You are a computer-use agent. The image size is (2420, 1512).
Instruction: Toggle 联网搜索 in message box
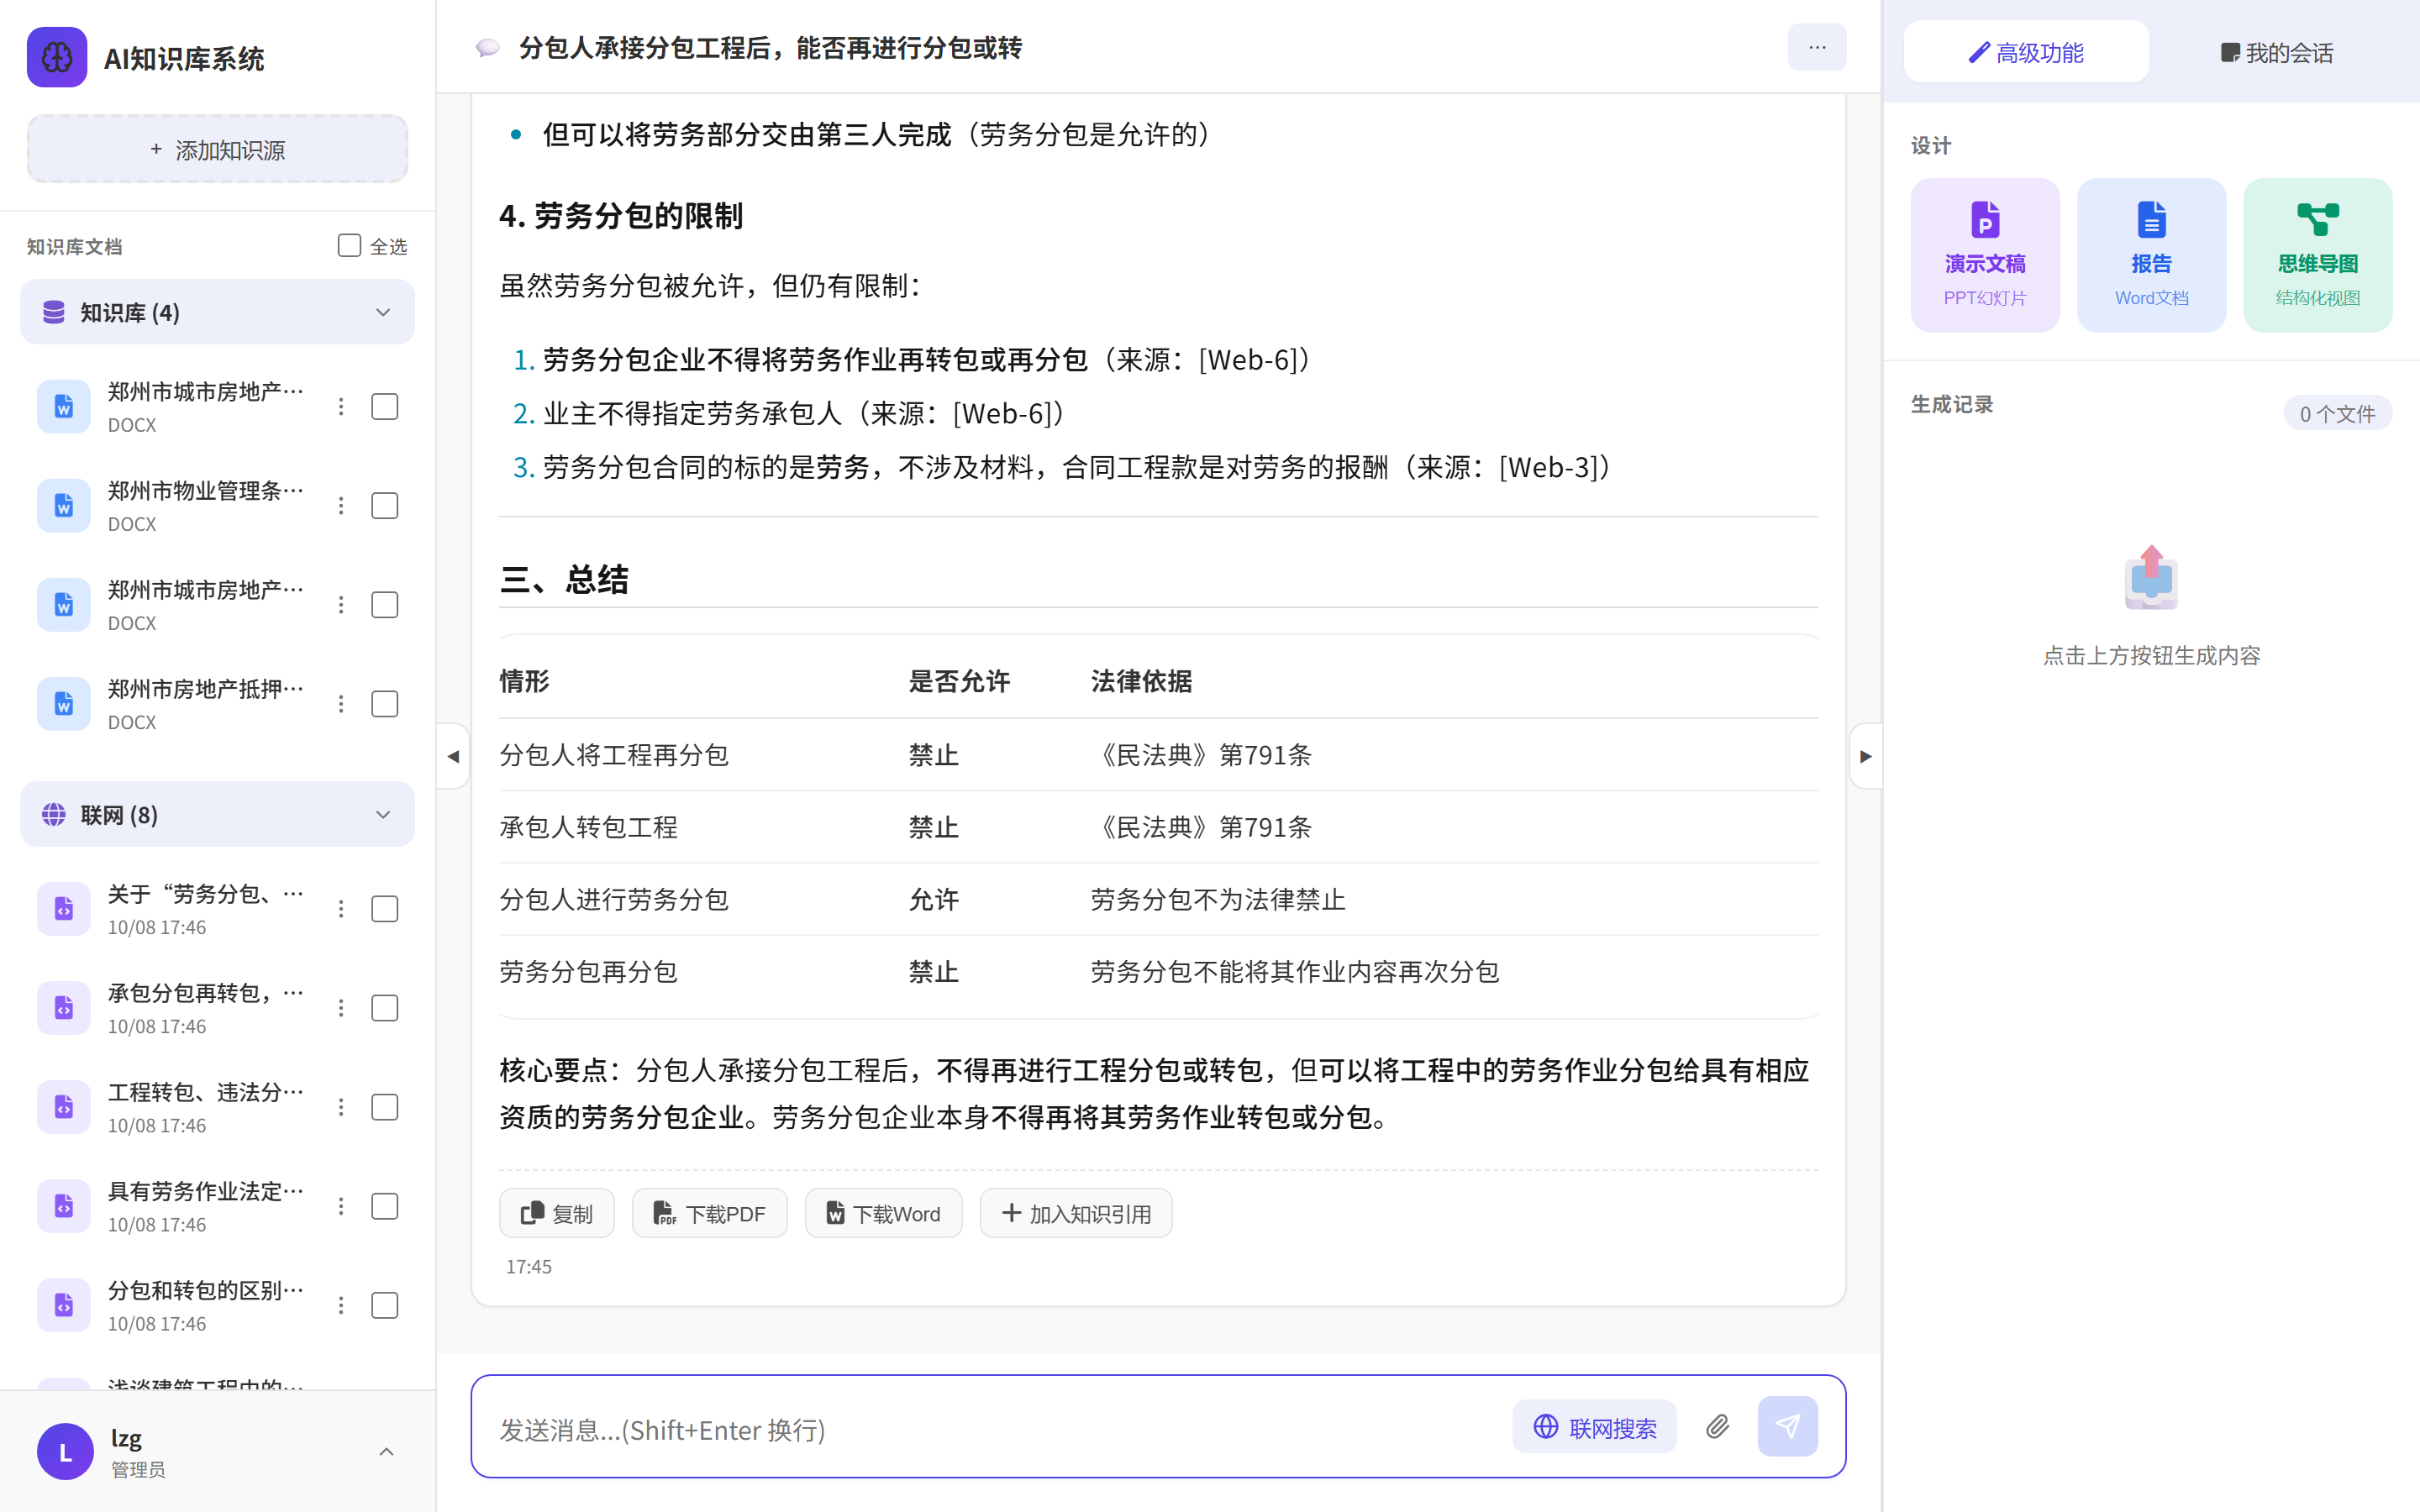tap(1595, 1427)
